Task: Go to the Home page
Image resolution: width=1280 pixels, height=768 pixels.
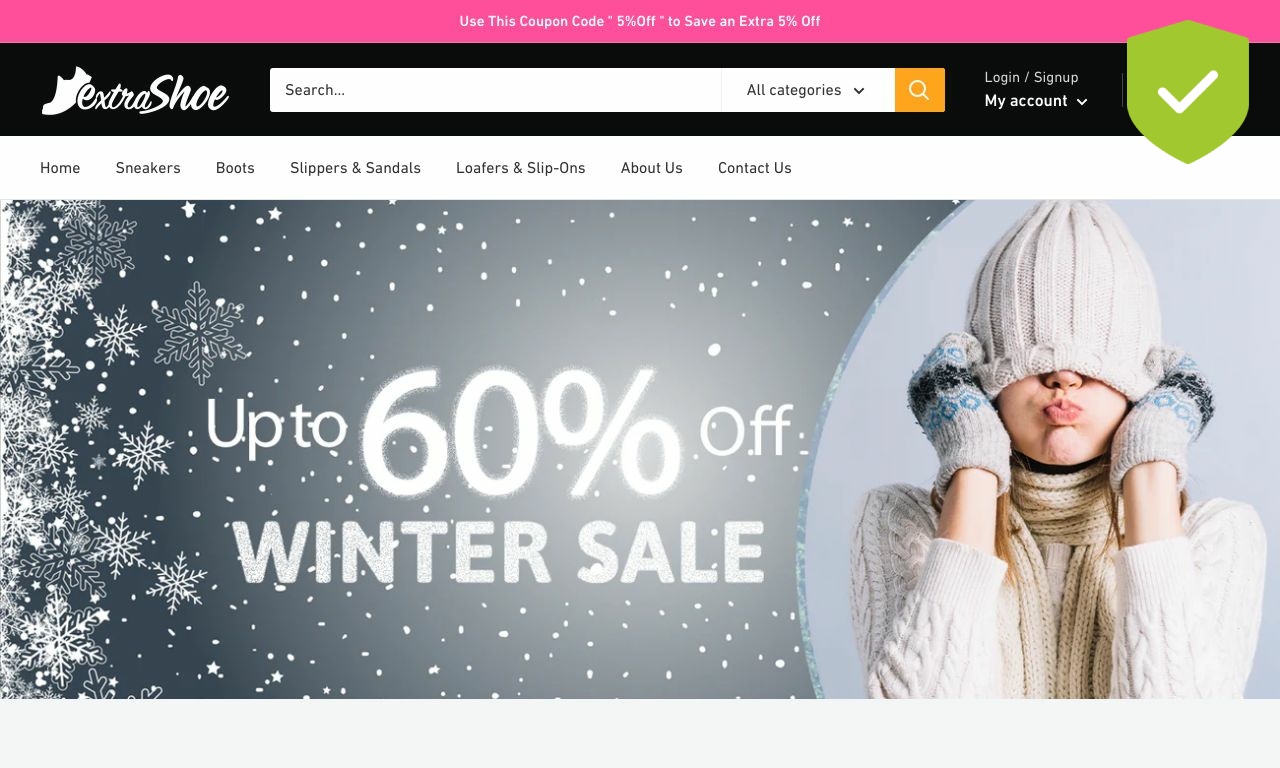Action: (x=60, y=168)
